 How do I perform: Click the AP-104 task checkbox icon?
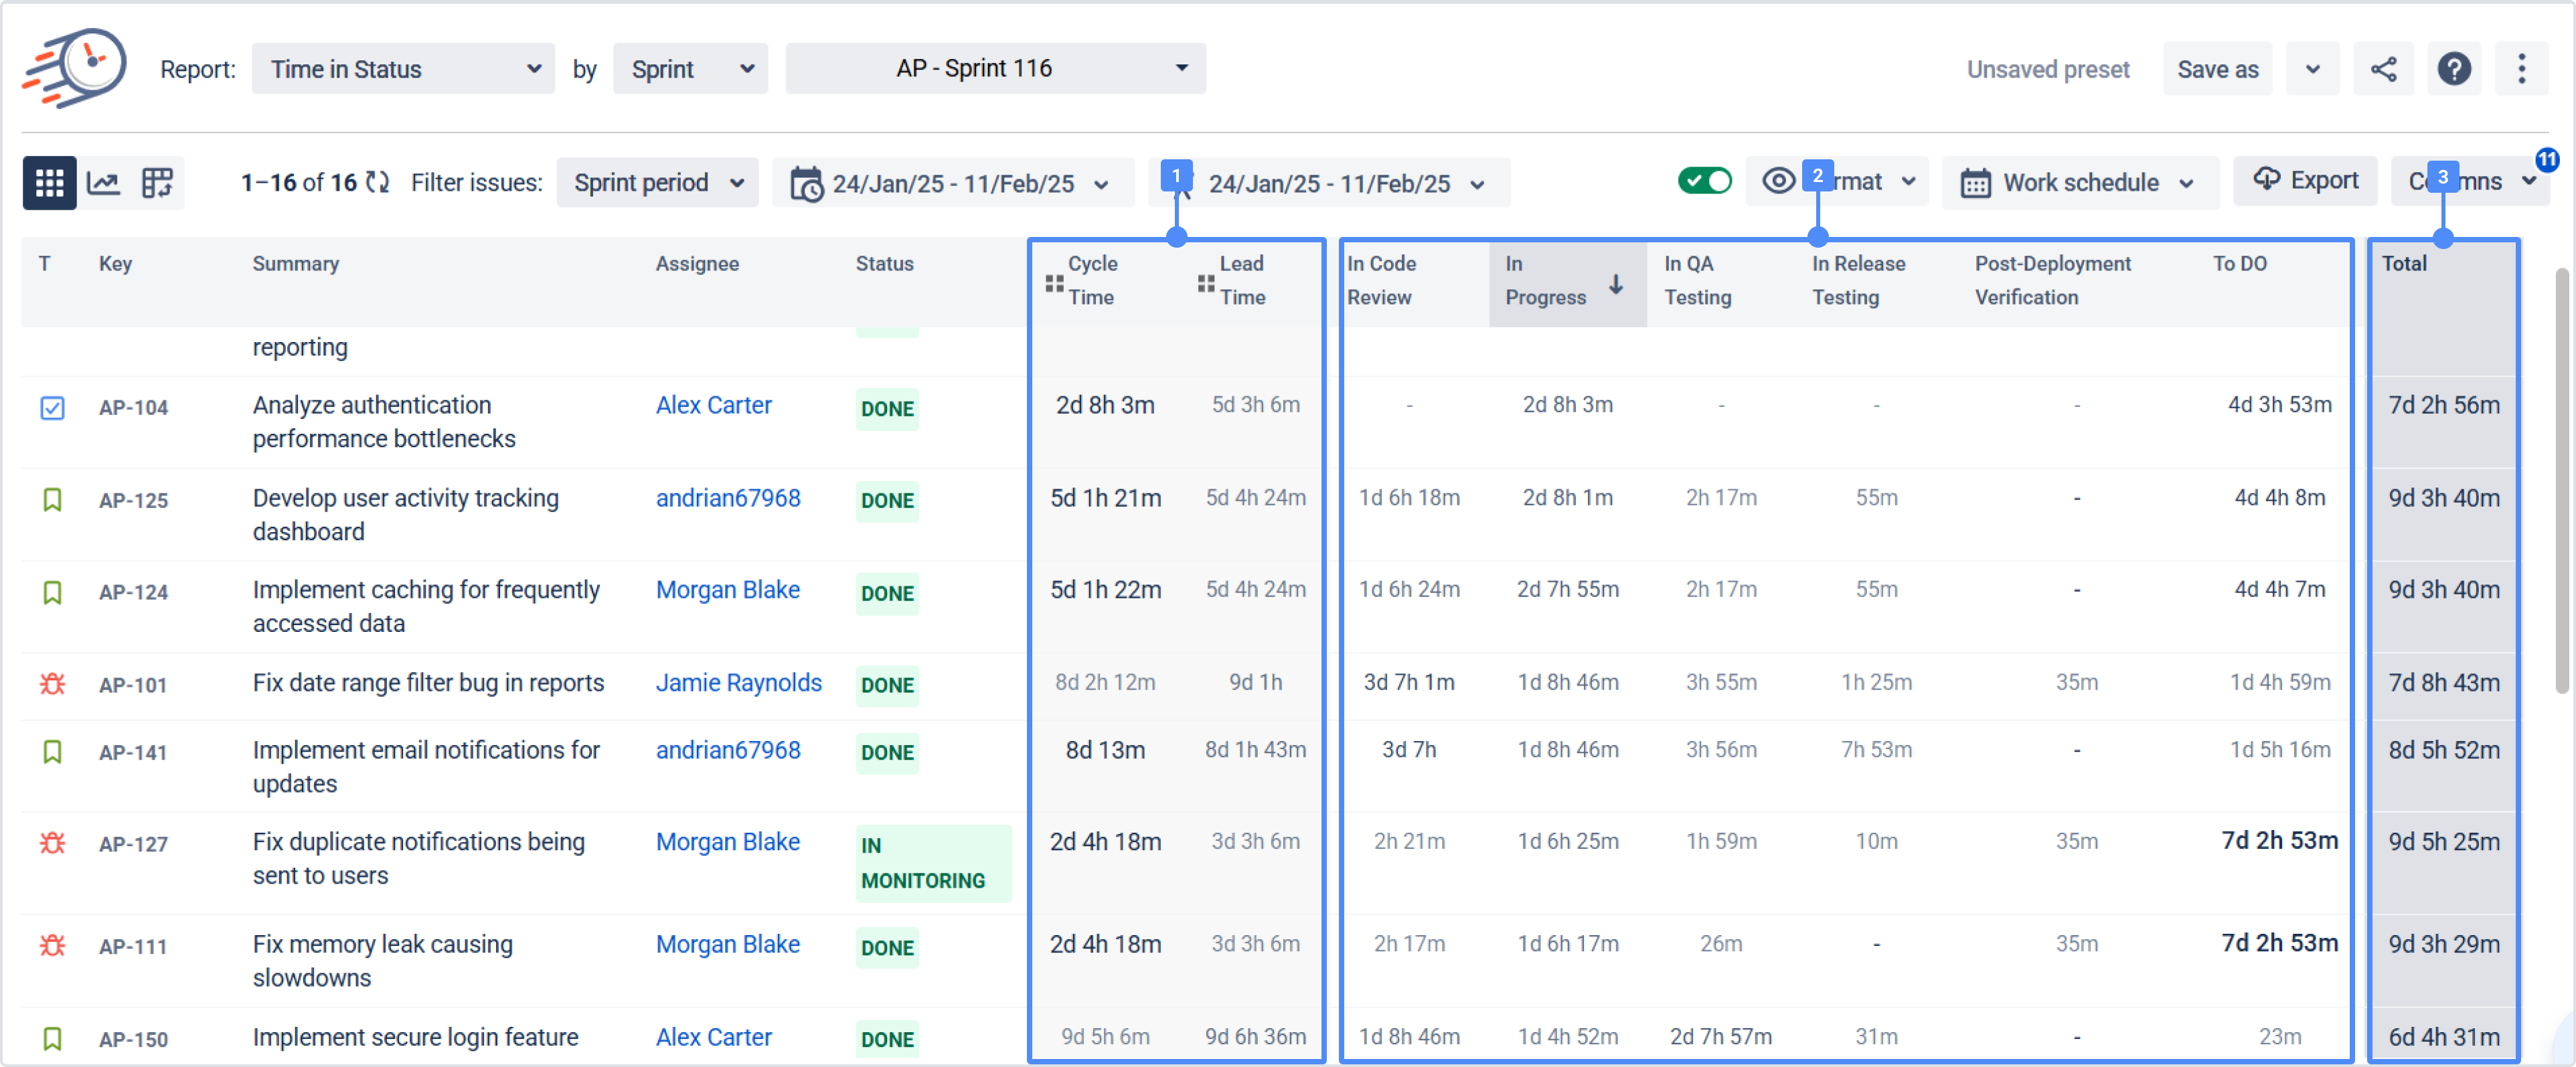52,408
